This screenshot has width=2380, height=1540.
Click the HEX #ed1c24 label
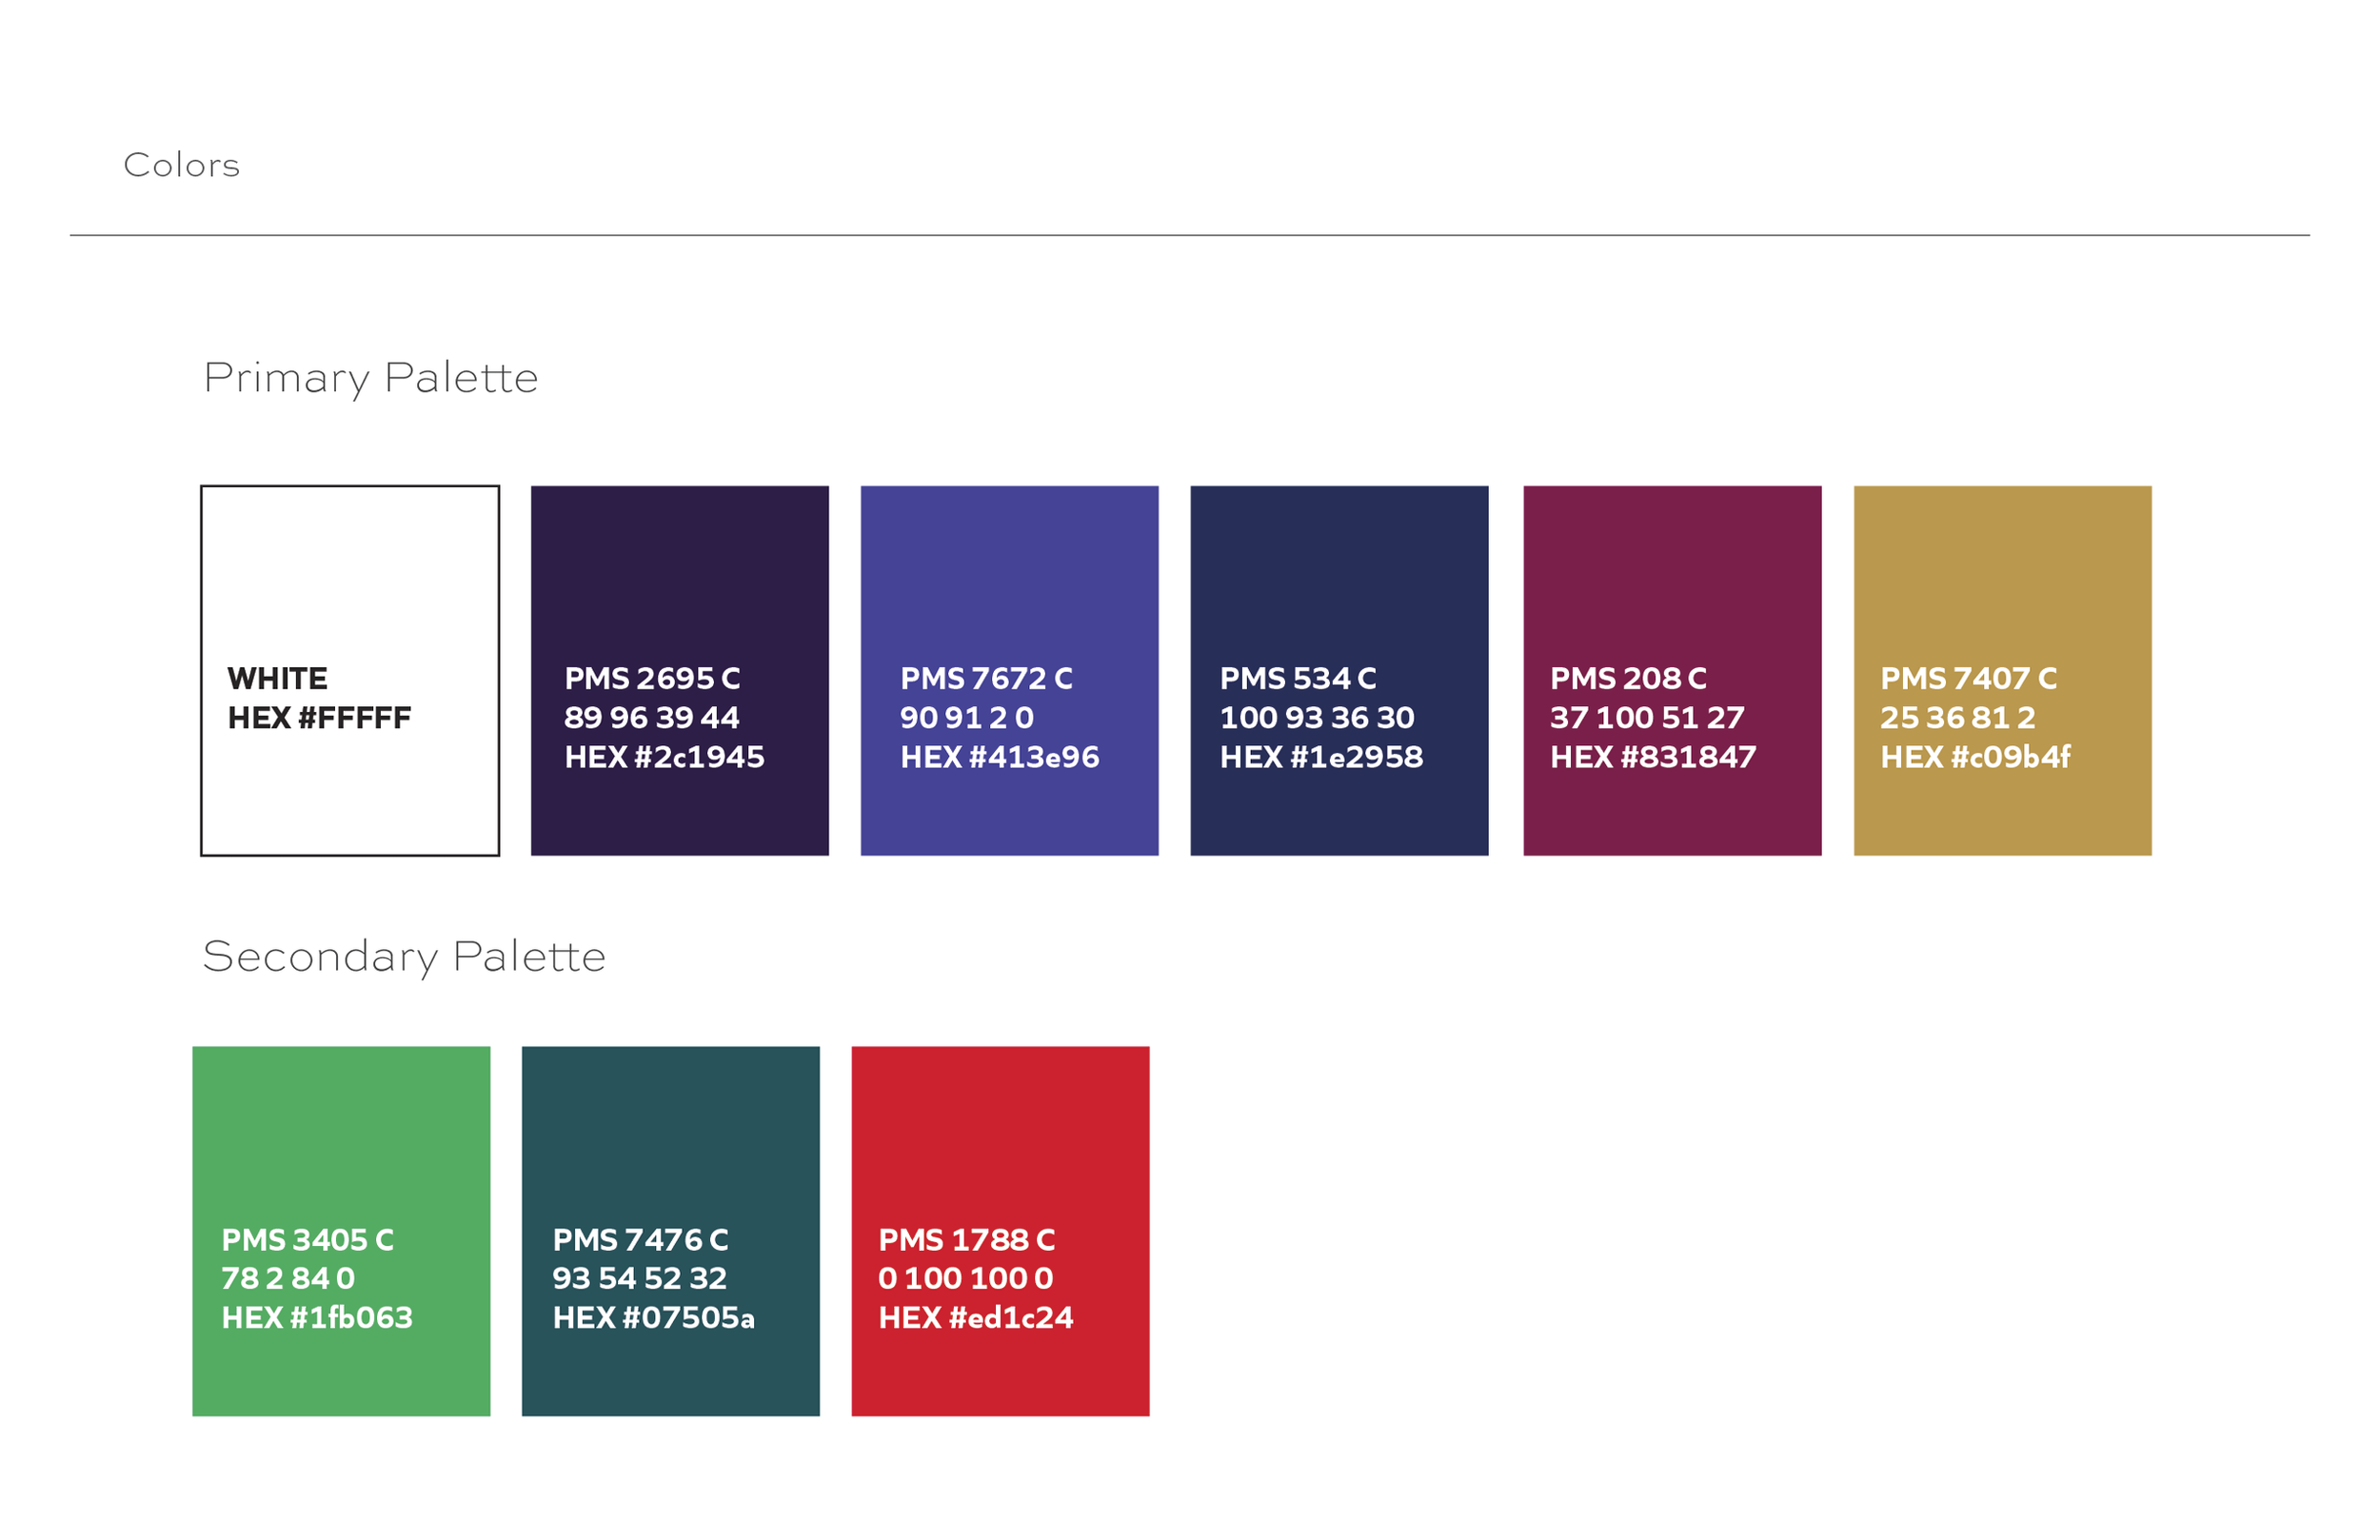pos(976,1318)
